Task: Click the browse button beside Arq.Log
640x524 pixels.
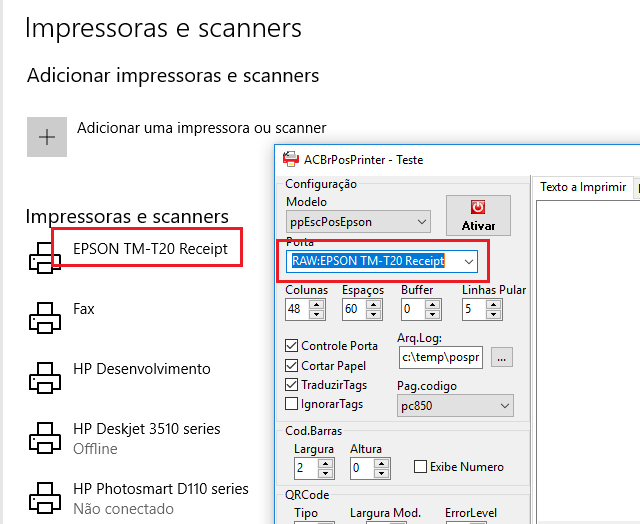Action: [x=502, y=357]
